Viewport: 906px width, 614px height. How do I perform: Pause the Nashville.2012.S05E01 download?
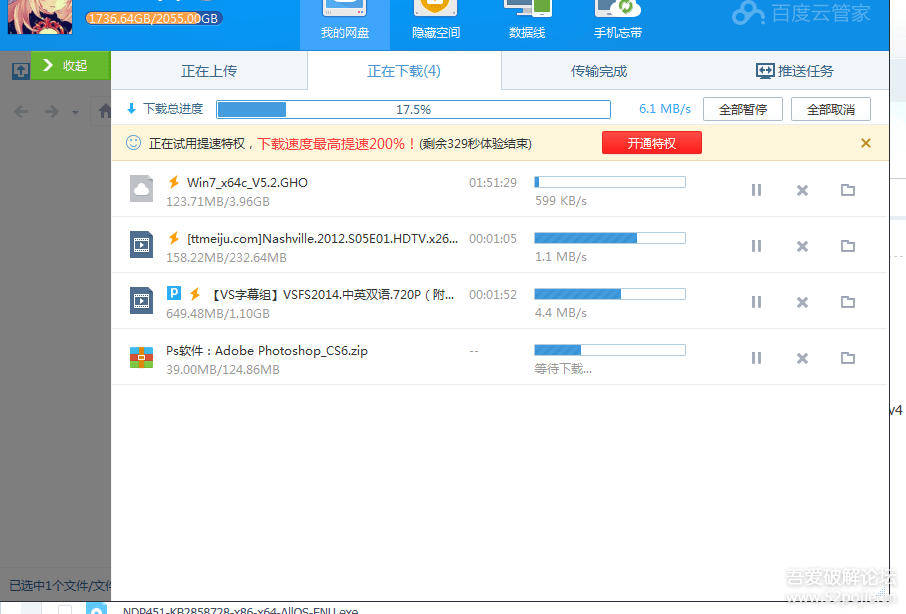point(756,246)
